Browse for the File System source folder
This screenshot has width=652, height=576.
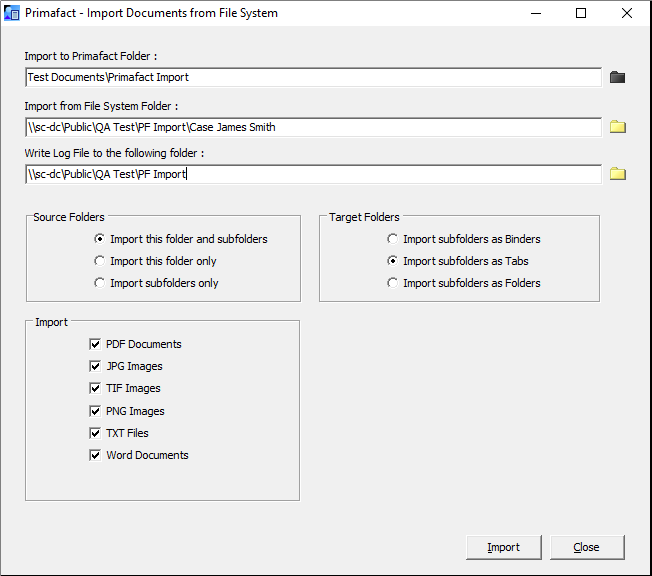617,127
